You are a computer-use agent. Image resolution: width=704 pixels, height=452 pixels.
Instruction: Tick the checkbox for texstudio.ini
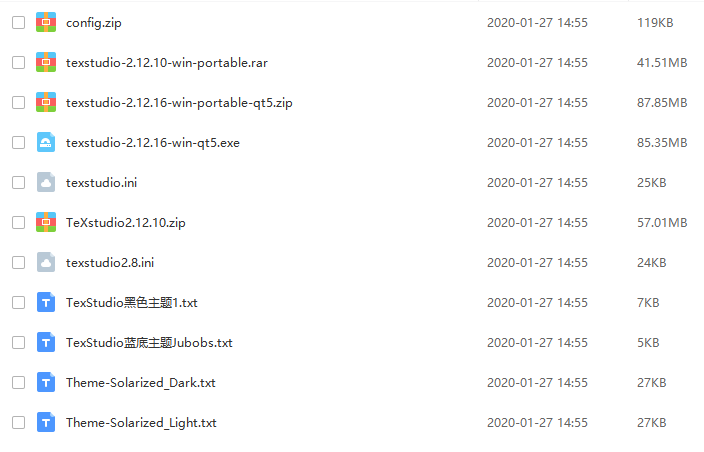(18, 182)
